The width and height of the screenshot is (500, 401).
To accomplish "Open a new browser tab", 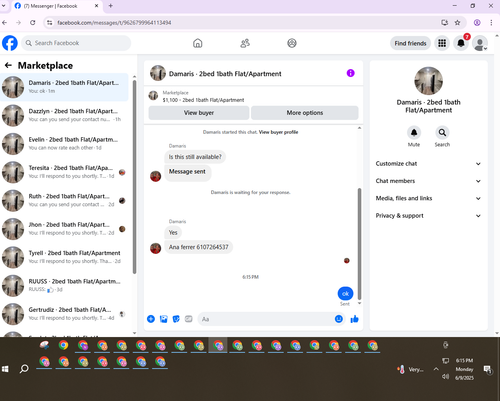I will 110,6.
